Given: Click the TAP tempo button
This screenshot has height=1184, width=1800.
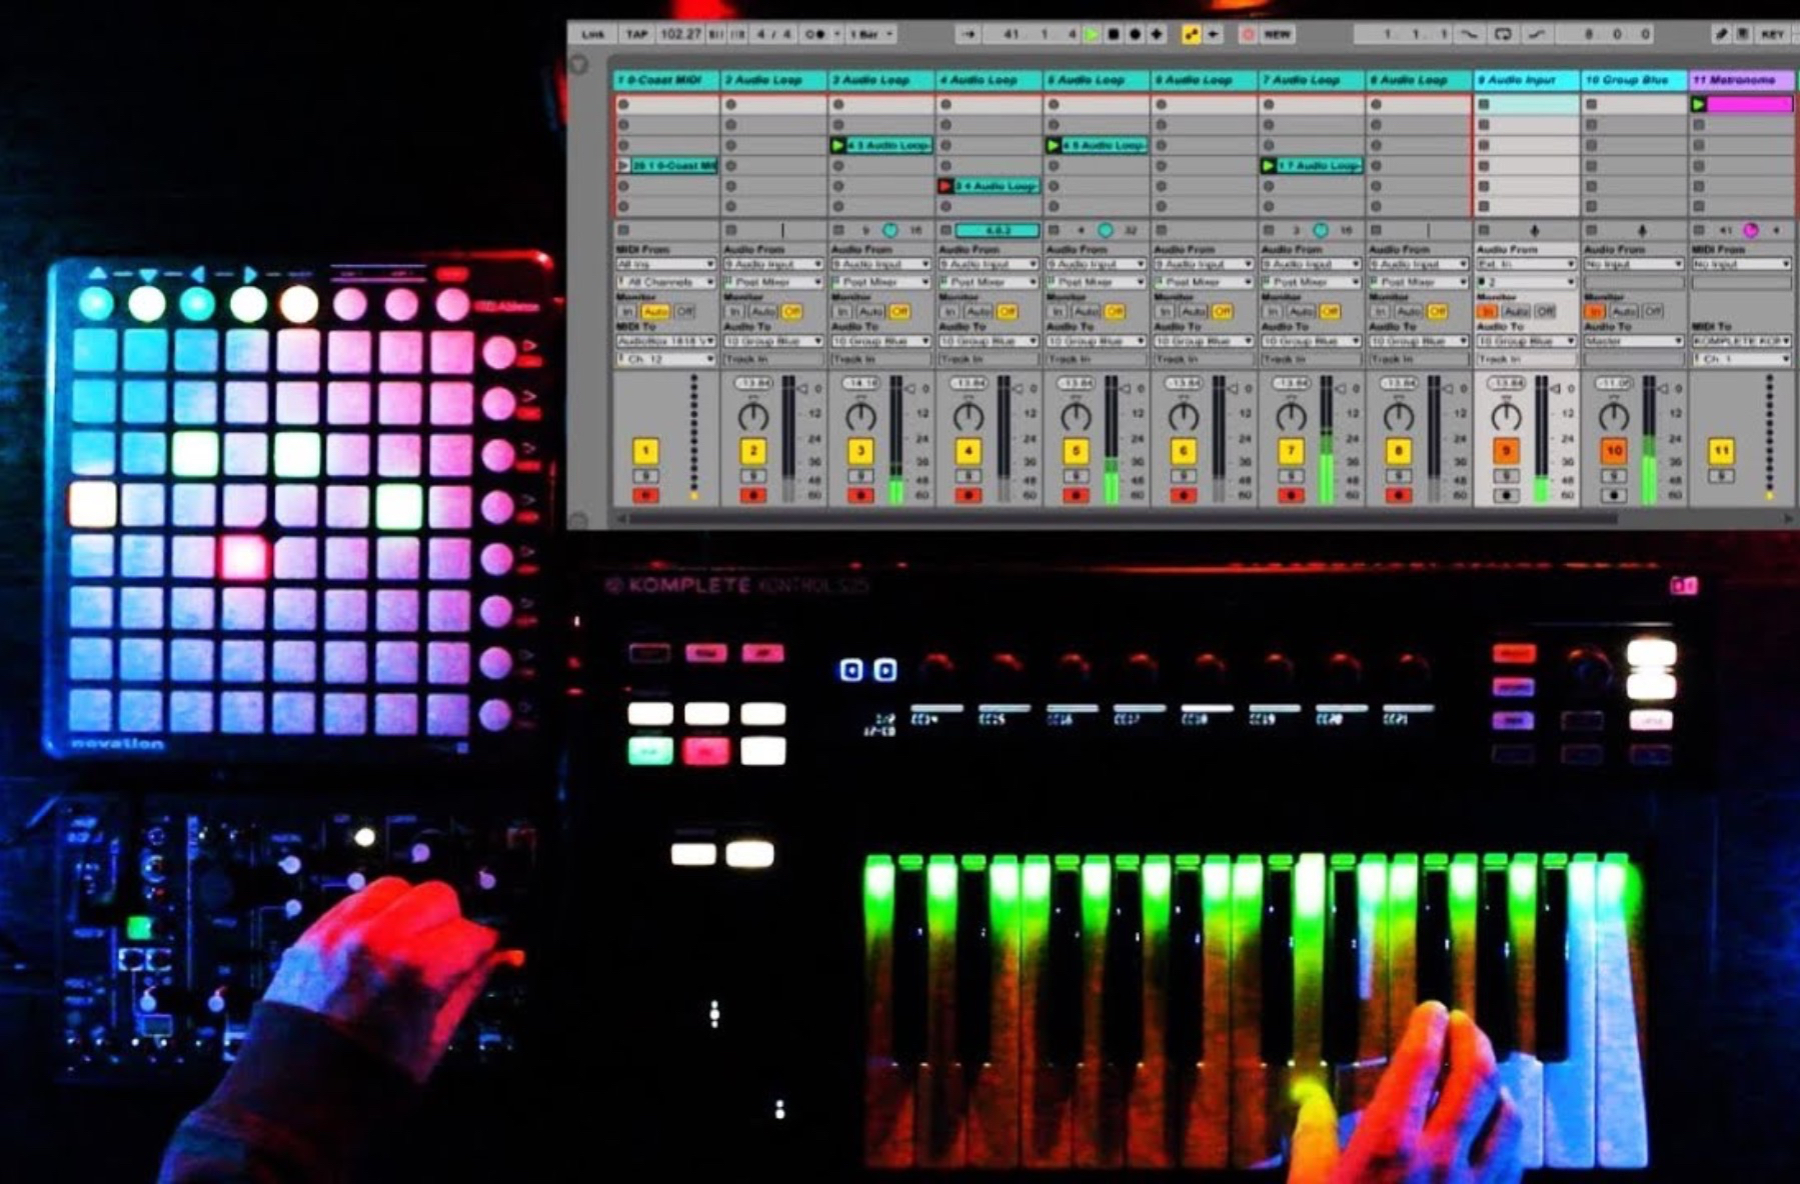Looking at the screenshot, I should pyautogui.click(x=636, y=34).
